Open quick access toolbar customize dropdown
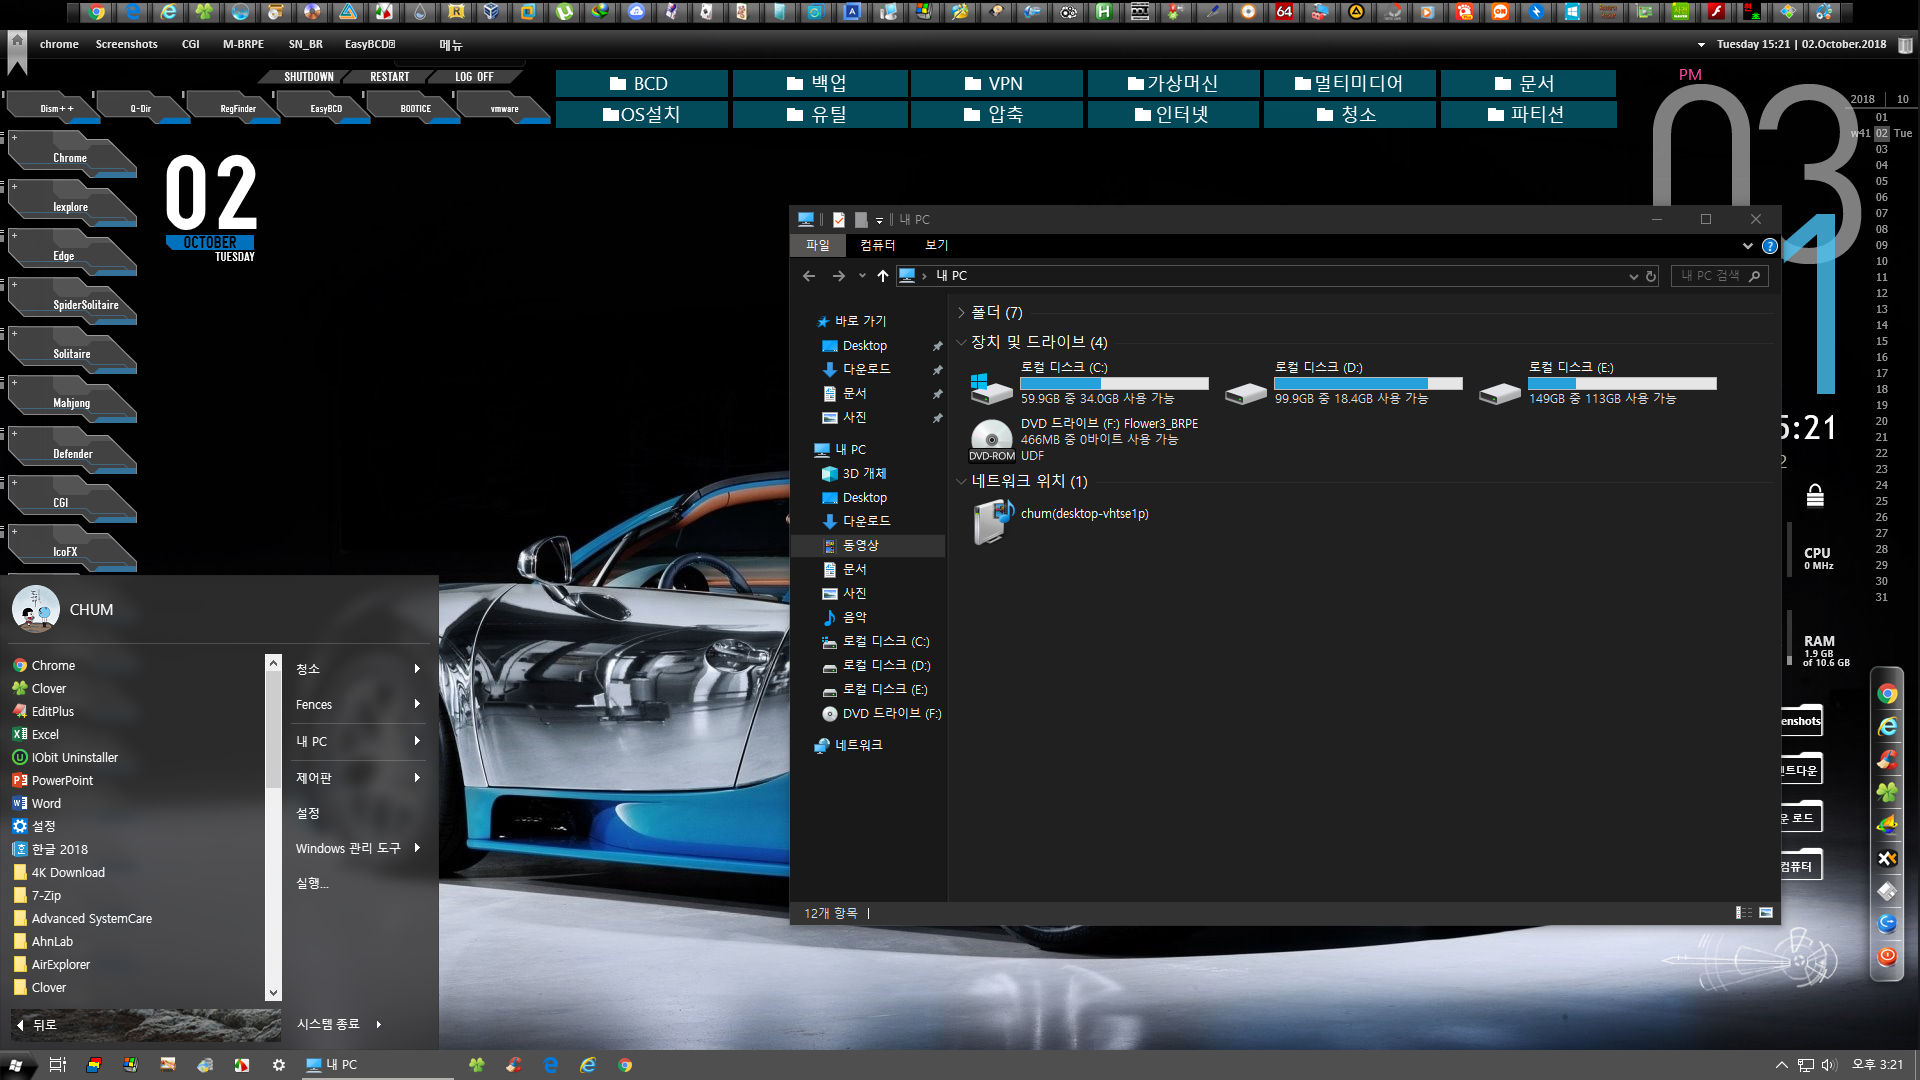1920x1080 pixels. coord(879,220)
